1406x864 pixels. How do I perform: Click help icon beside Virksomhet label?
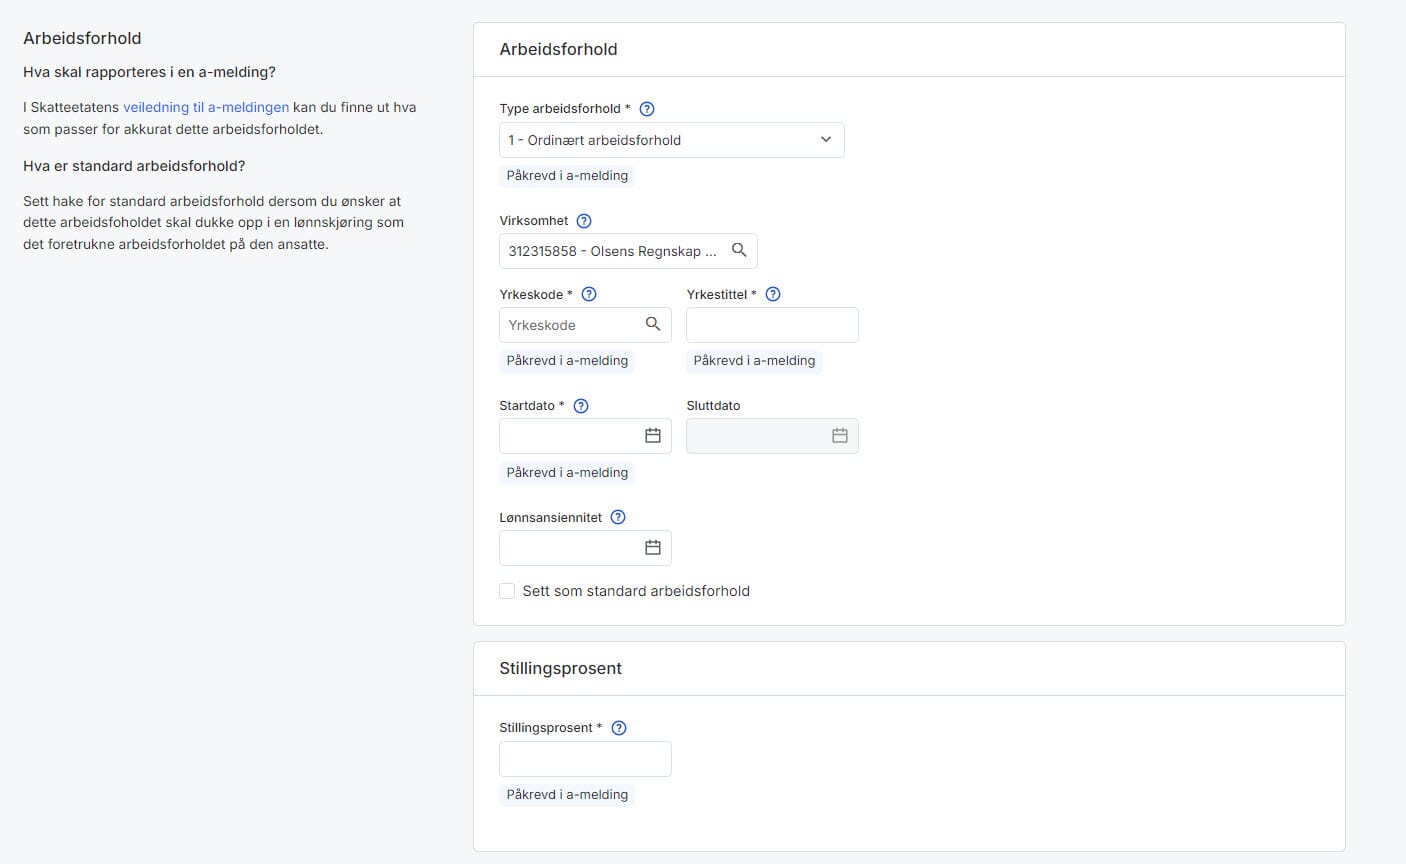click(584, 221)
